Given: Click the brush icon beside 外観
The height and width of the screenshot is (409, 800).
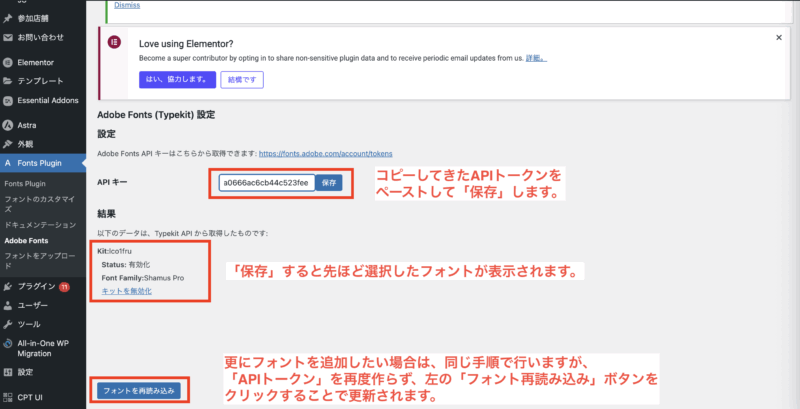Looking at the screenshot, I should 8,144.
